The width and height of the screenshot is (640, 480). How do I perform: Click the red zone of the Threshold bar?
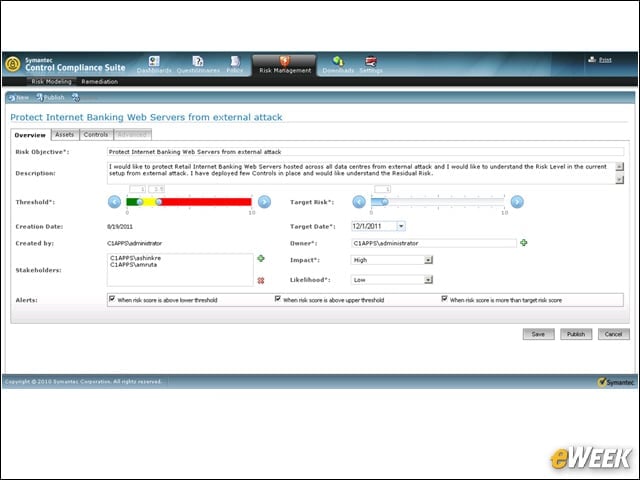click(x=205, y=202)
